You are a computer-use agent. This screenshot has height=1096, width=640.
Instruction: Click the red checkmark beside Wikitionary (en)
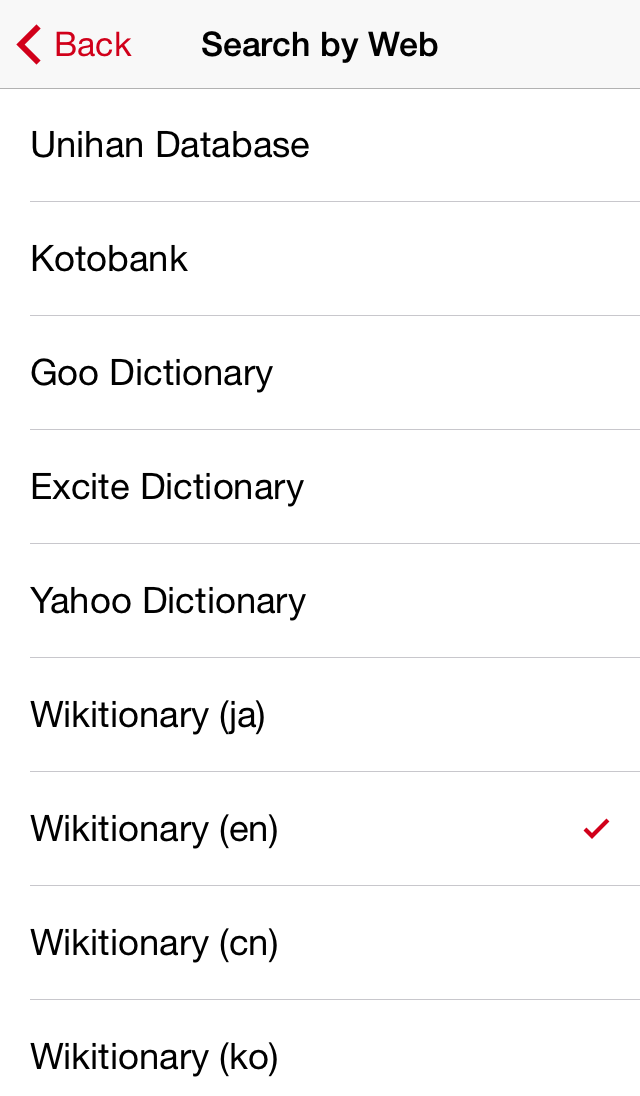[596, 829]
